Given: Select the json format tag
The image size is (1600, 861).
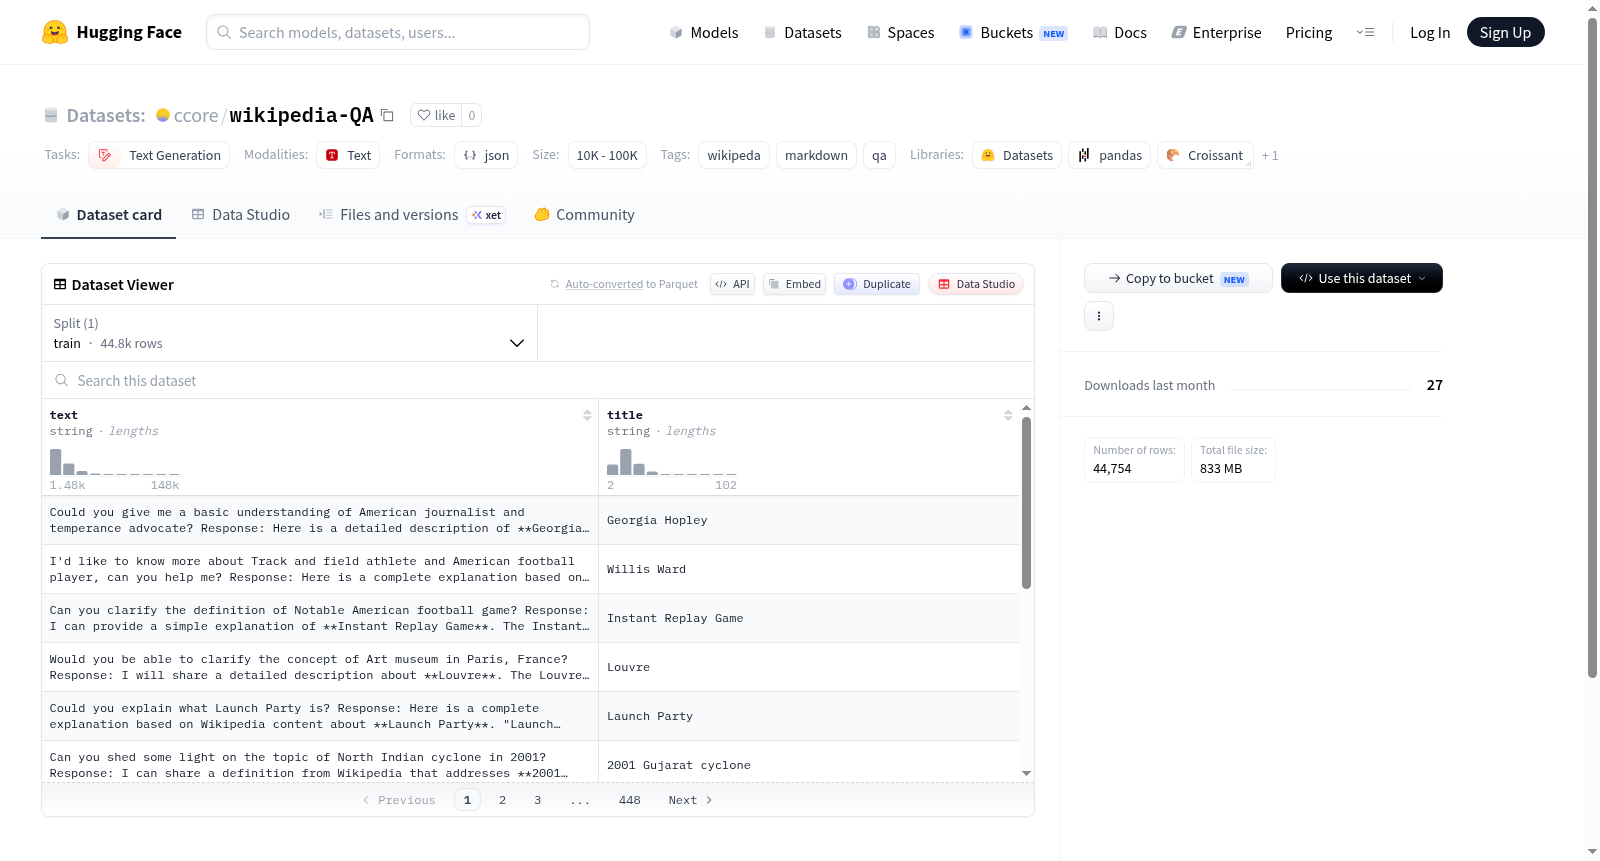Looking at the screenshot, I should [x=486, y=155].
